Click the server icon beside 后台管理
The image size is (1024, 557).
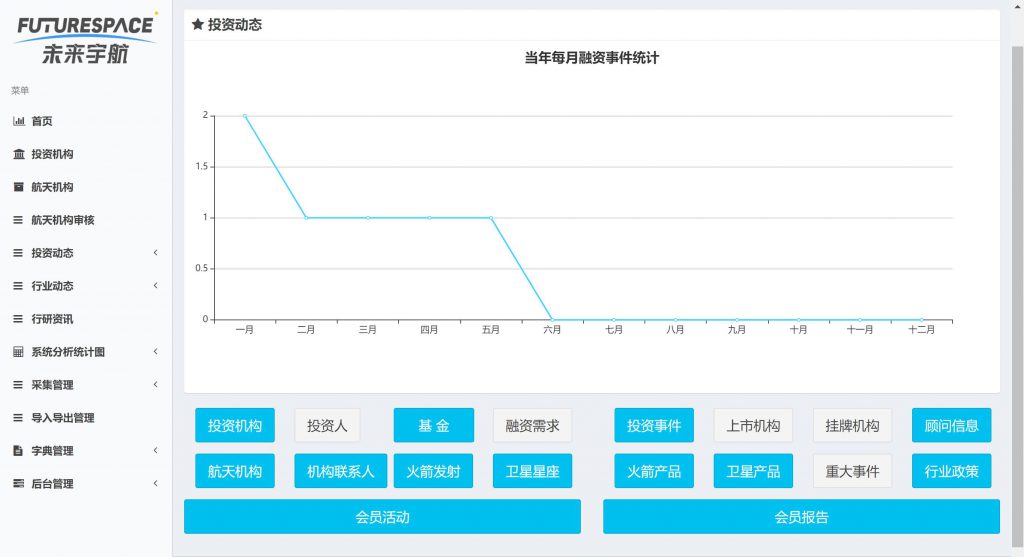pos(18,484)
